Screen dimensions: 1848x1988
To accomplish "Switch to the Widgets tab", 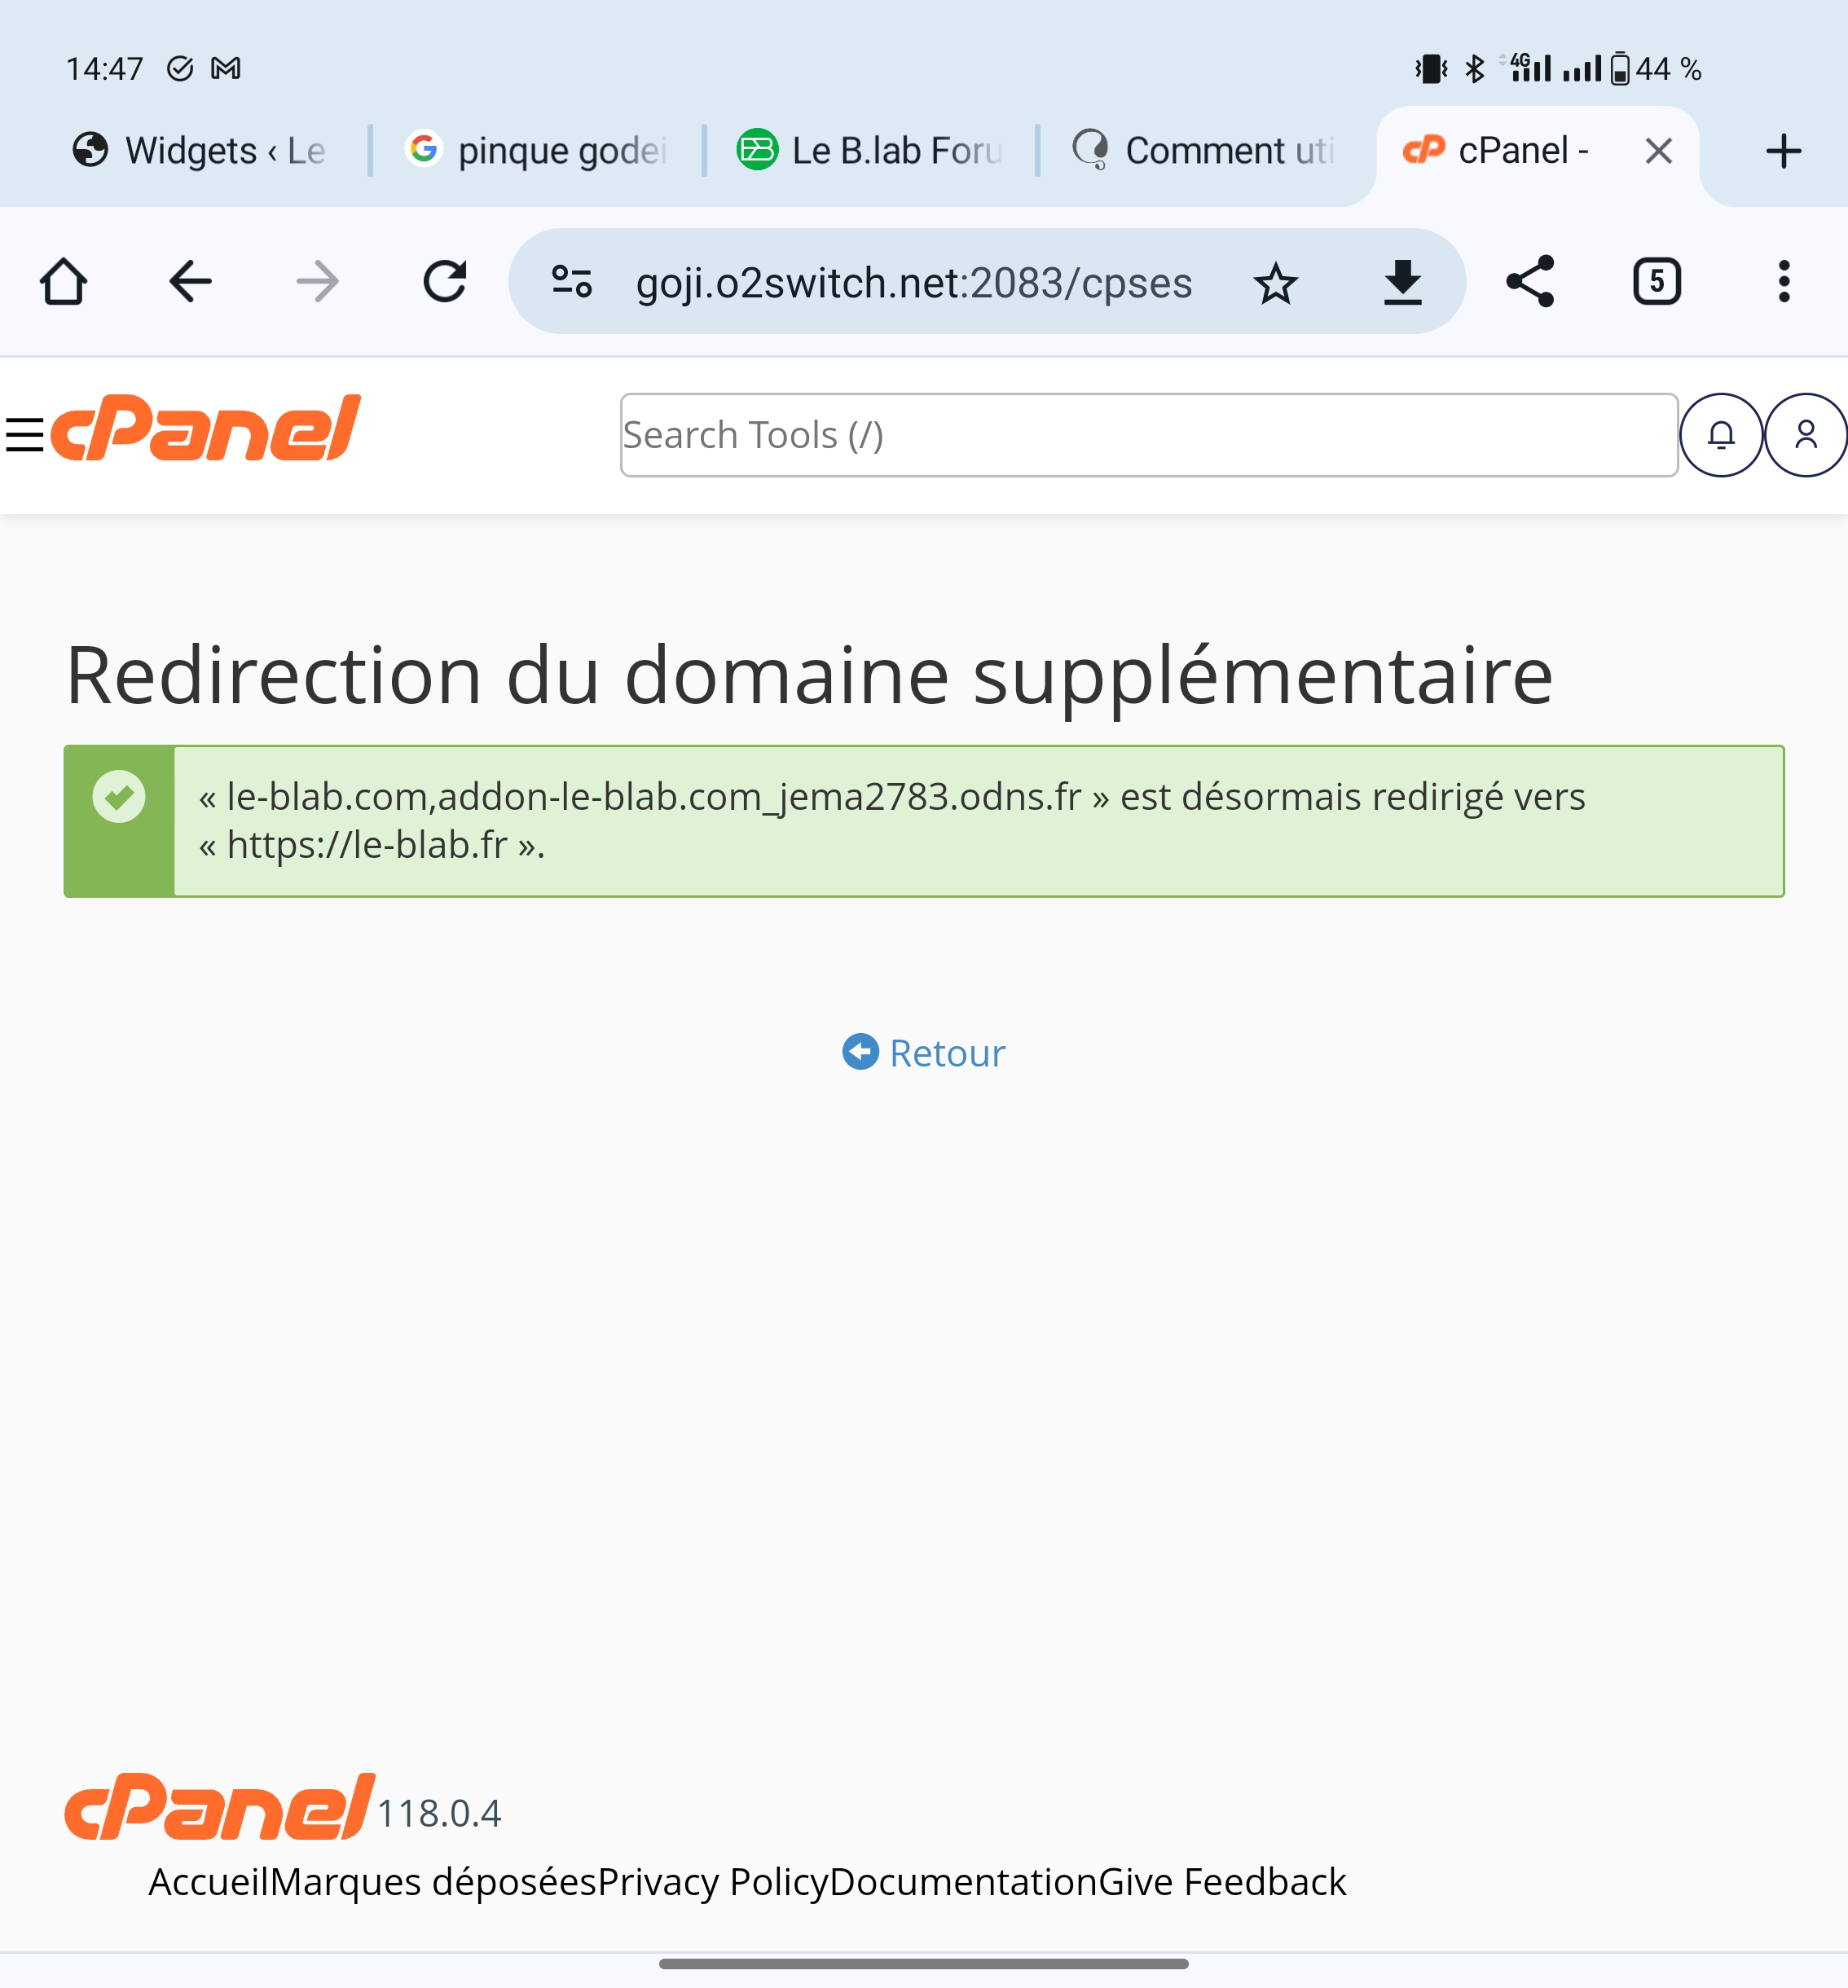I will [199, 151].
